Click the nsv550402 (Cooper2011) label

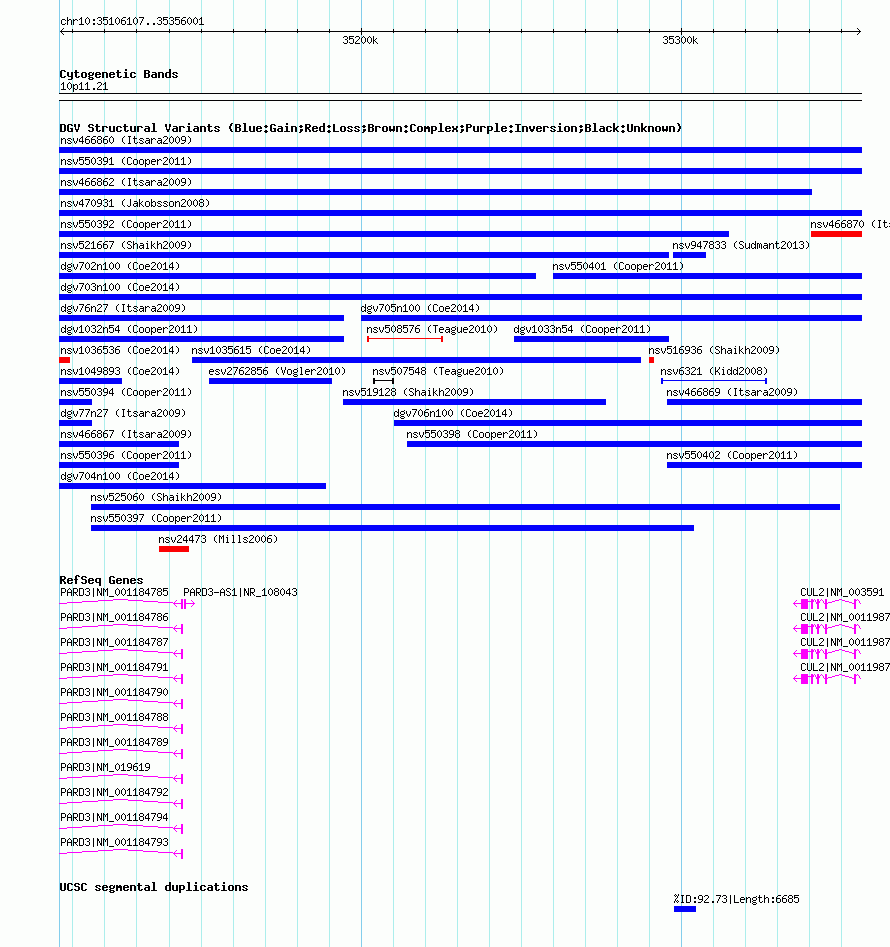[732, 455]
